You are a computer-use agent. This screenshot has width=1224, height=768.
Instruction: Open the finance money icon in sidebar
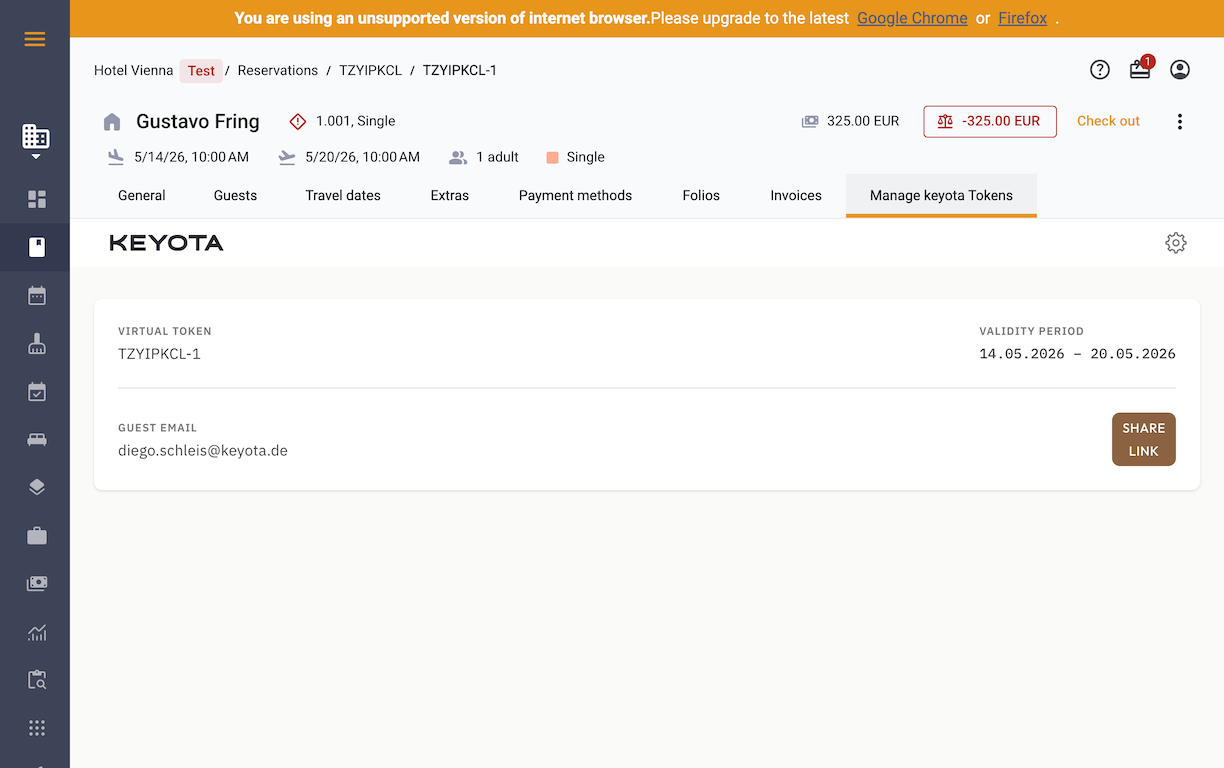37,583
